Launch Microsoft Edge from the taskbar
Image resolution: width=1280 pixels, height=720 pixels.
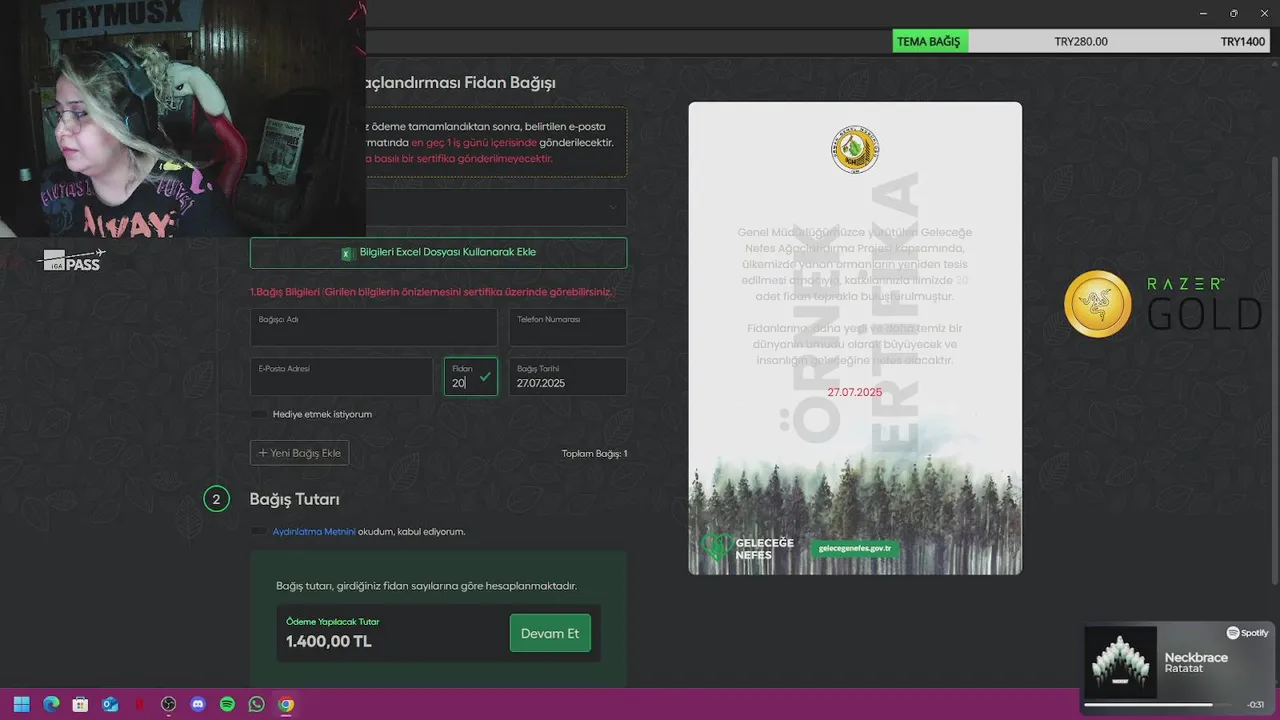click(x=51, y=704)
